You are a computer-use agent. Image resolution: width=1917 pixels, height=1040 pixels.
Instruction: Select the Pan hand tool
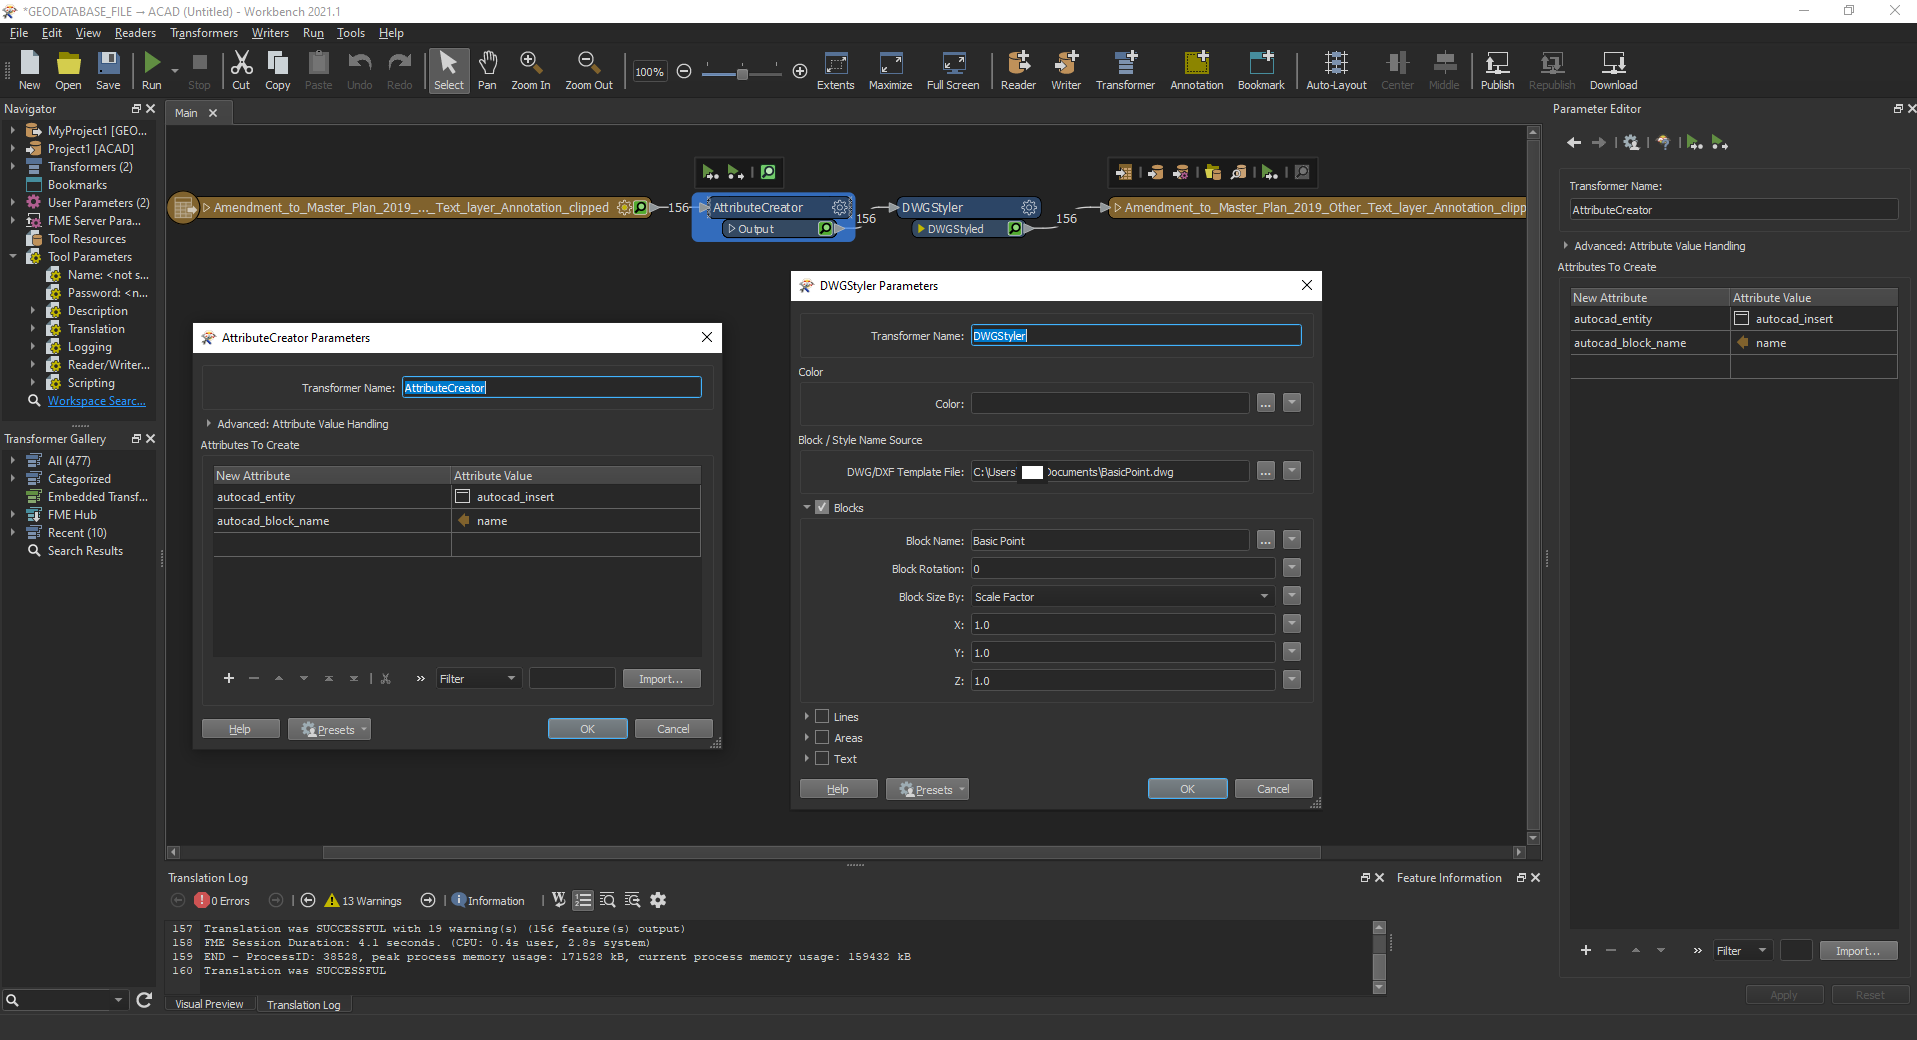pyautogui.click(x=487, y=65)
